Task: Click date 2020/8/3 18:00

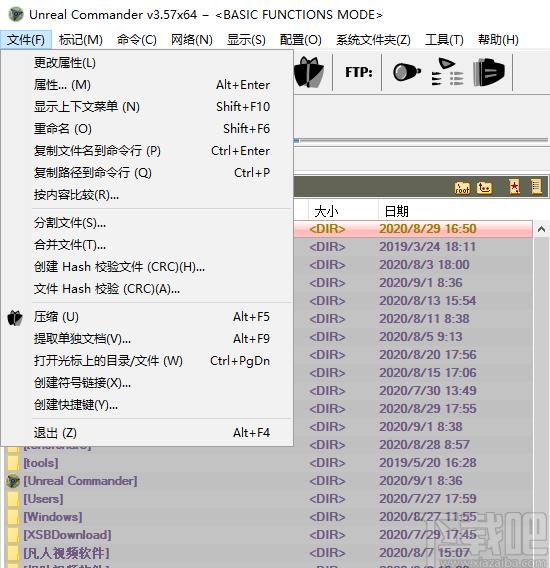Action: point(424,265)
